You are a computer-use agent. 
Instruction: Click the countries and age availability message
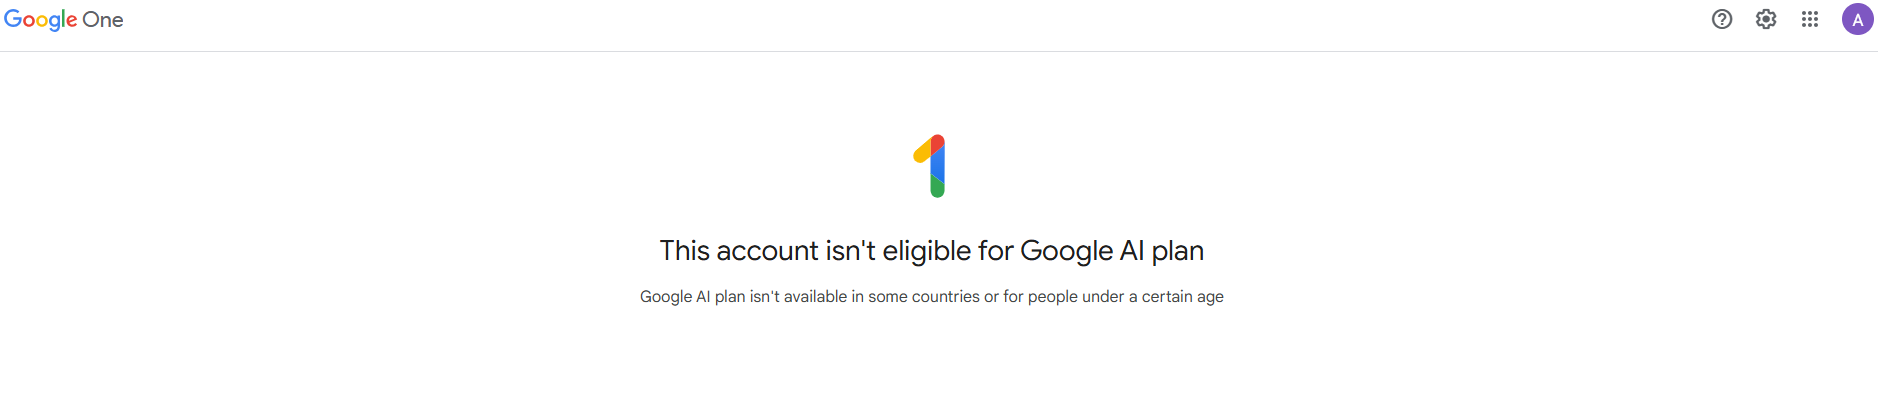[x=931, y=297]
